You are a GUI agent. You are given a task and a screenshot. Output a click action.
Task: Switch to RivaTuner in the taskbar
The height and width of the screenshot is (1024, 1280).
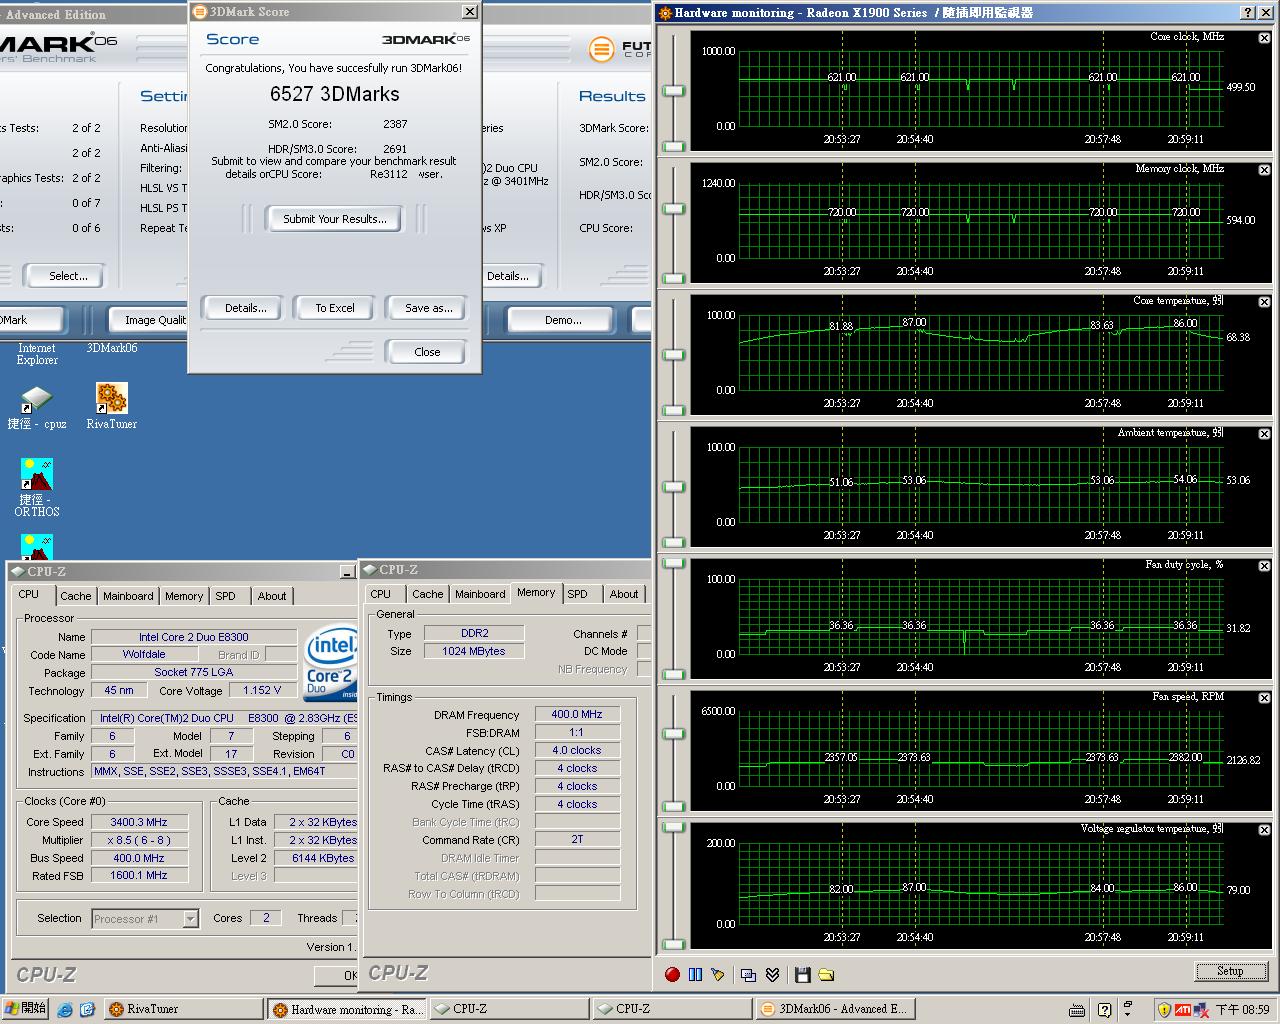pyautogui.click(x=183, y=1009)
